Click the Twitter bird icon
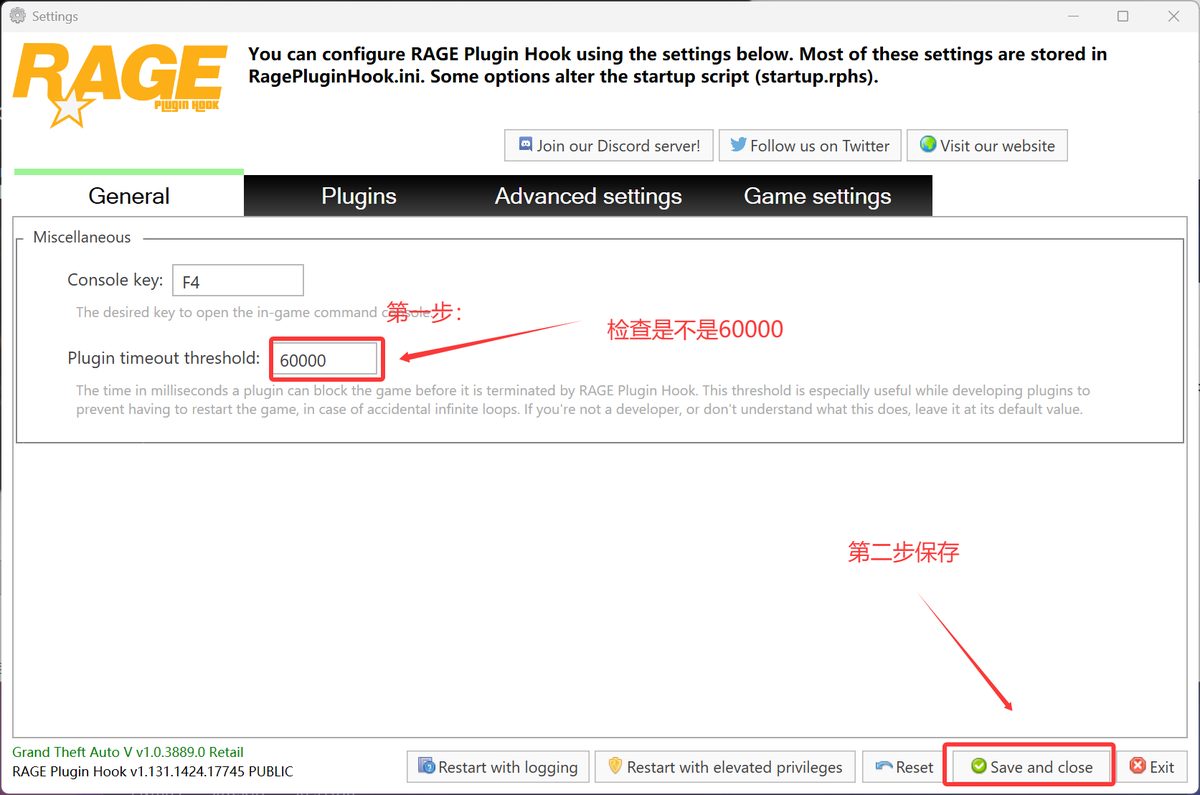This screenshot has height=795, width=1200. (x=738, y=145)
